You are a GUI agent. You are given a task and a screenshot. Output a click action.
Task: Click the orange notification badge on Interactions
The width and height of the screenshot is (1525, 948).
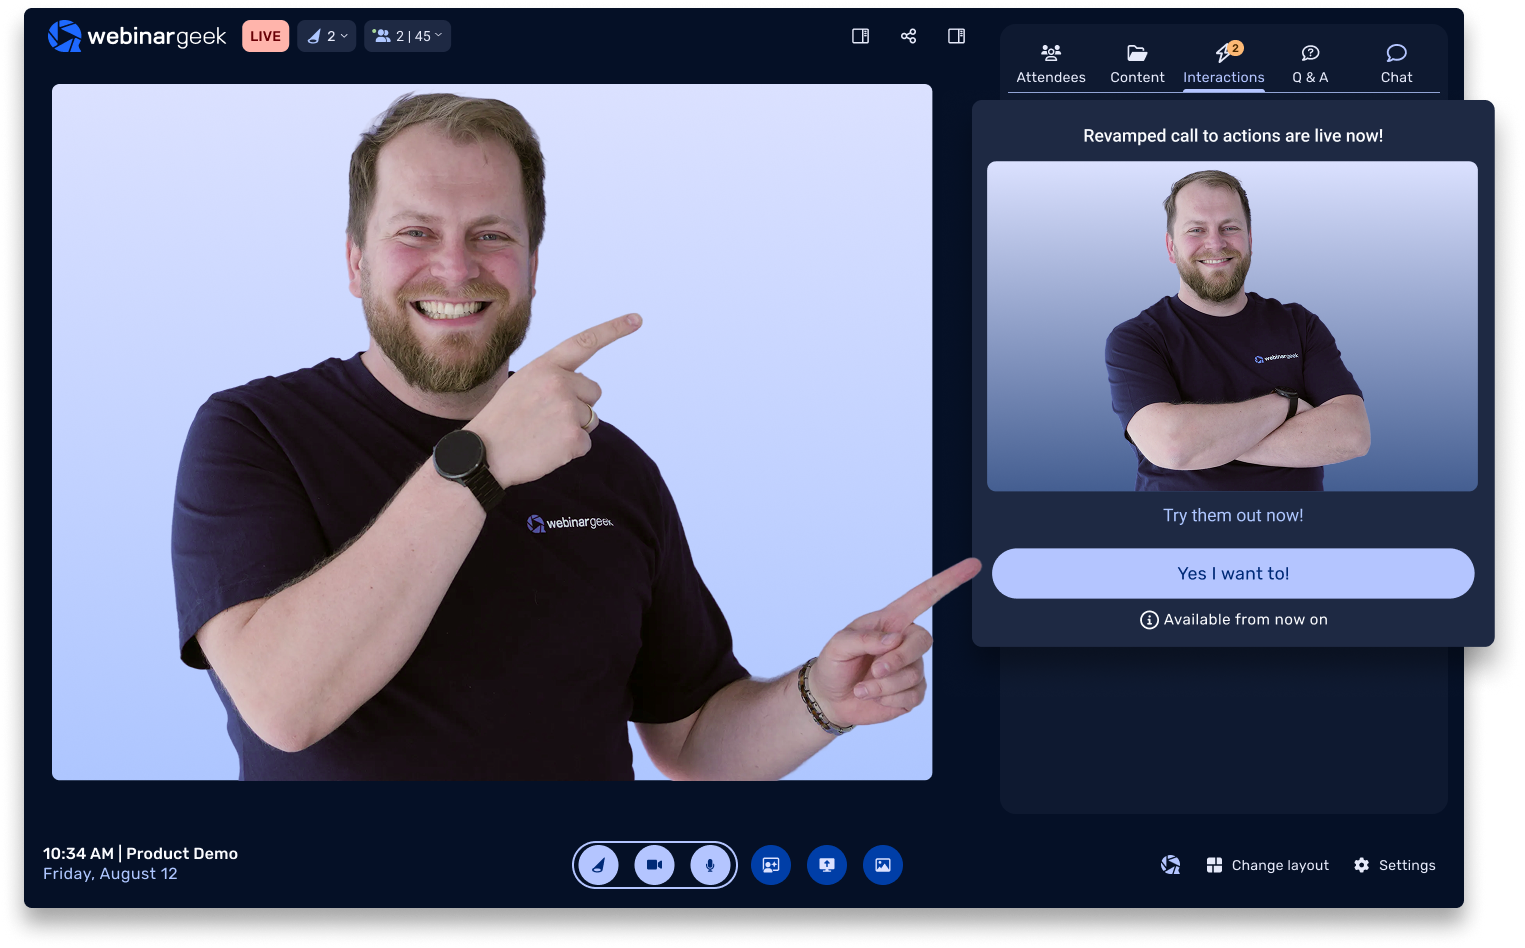point(1236,48)
